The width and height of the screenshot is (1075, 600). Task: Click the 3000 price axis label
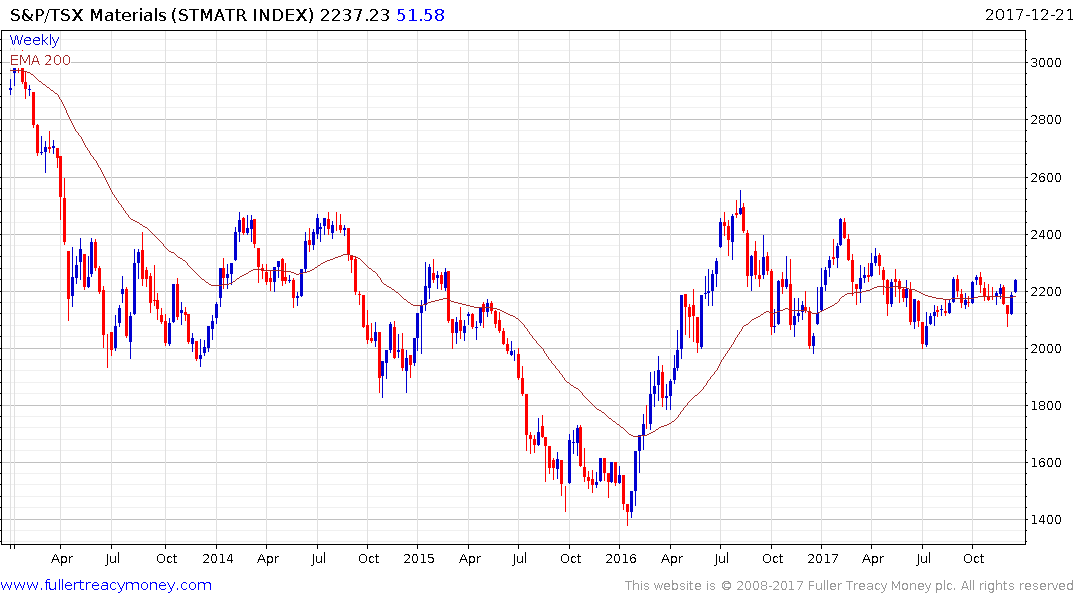[x=1046, y=62]
